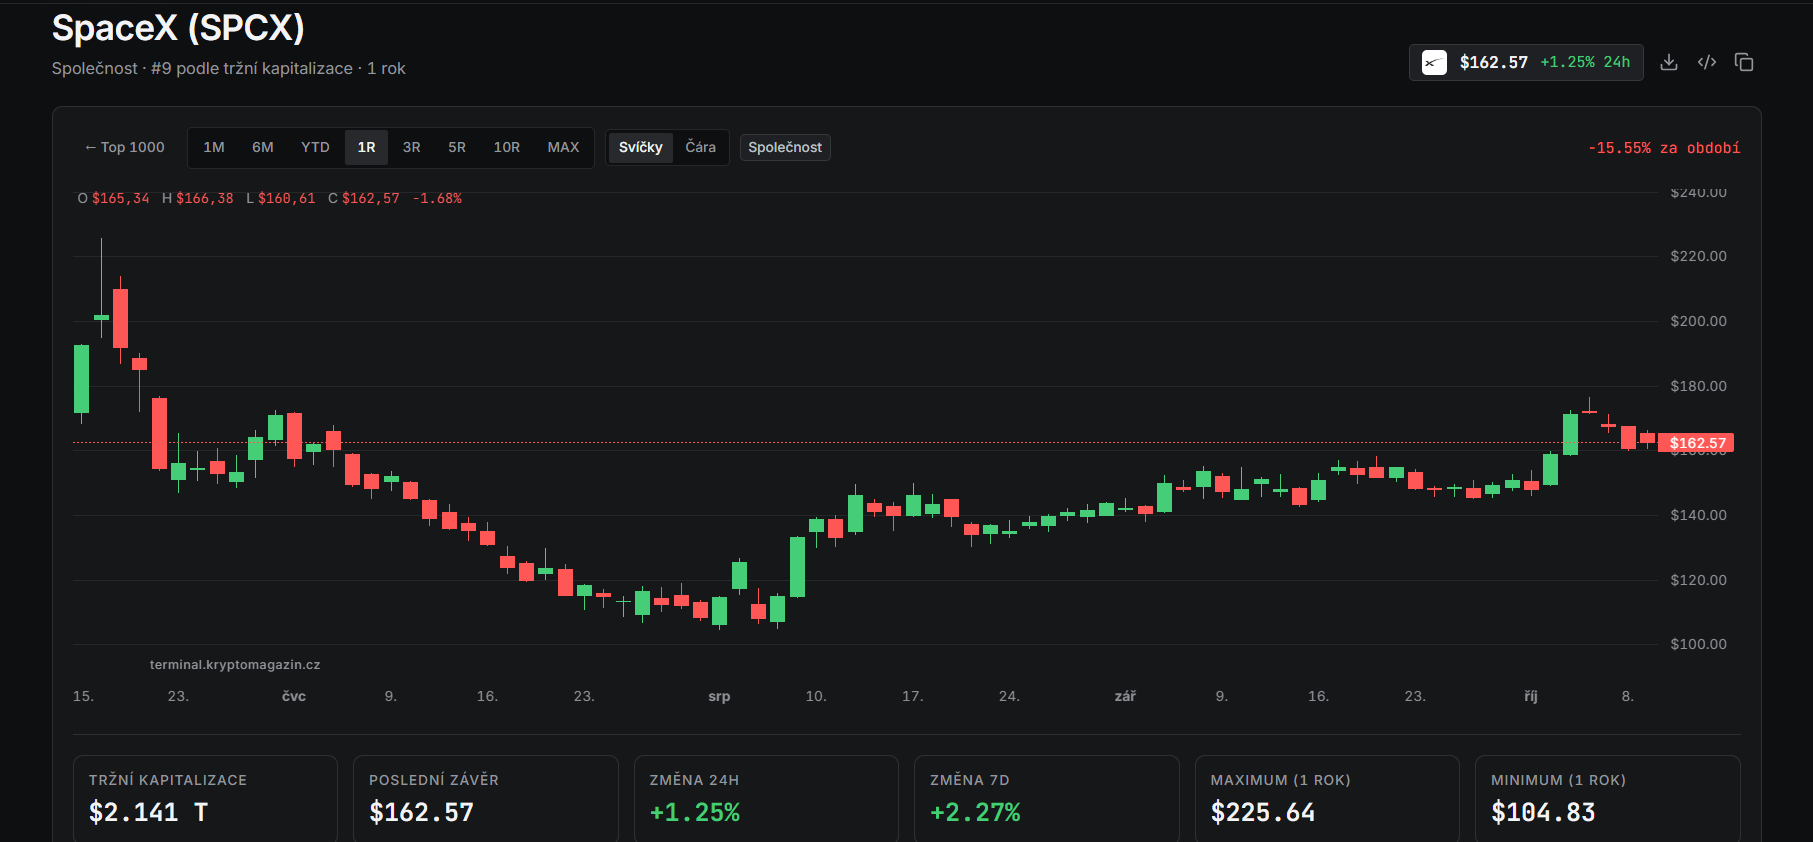Click the Minimum (1 rok) $104.83 value

click(1543, 812)
